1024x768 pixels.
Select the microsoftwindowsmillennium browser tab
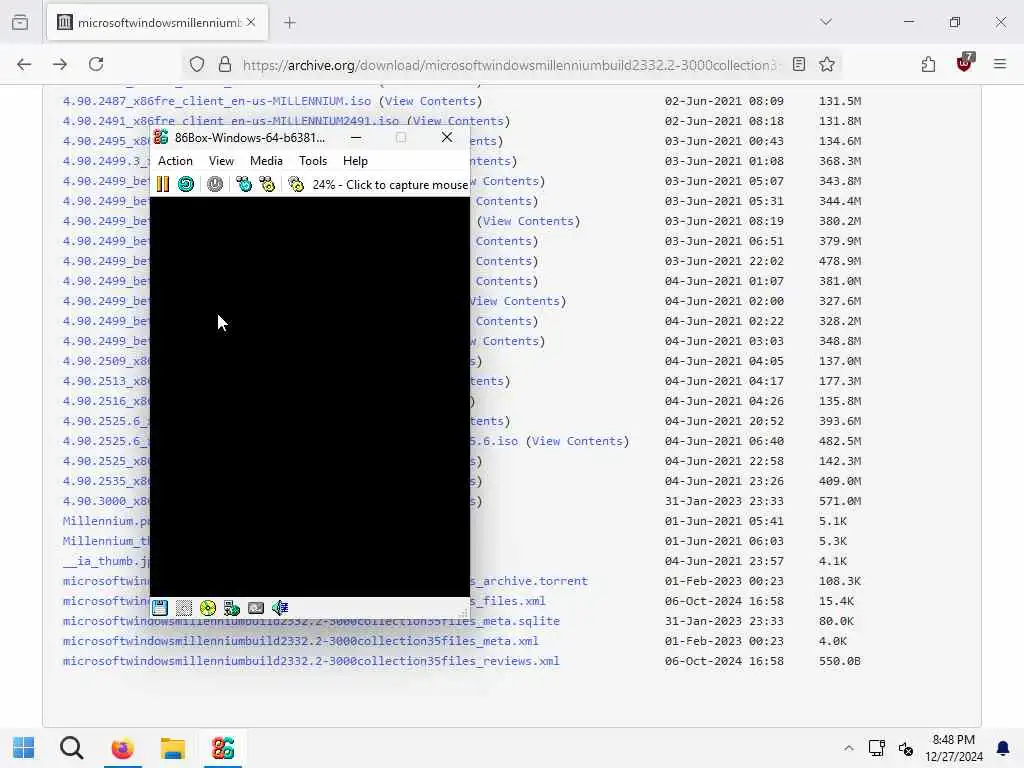[157, 23]
